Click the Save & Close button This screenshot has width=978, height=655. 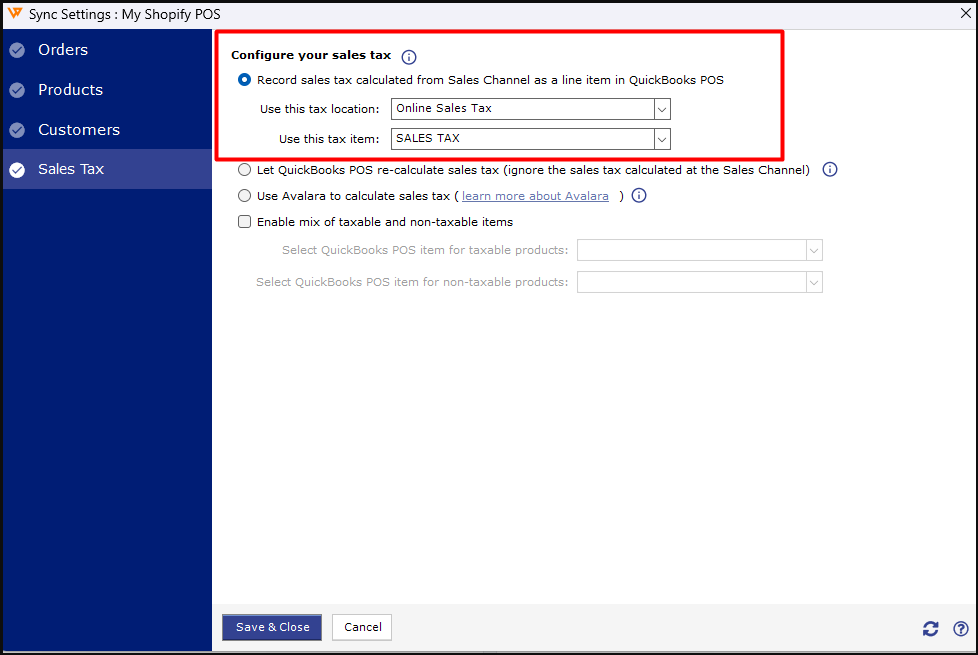(272, 627)
